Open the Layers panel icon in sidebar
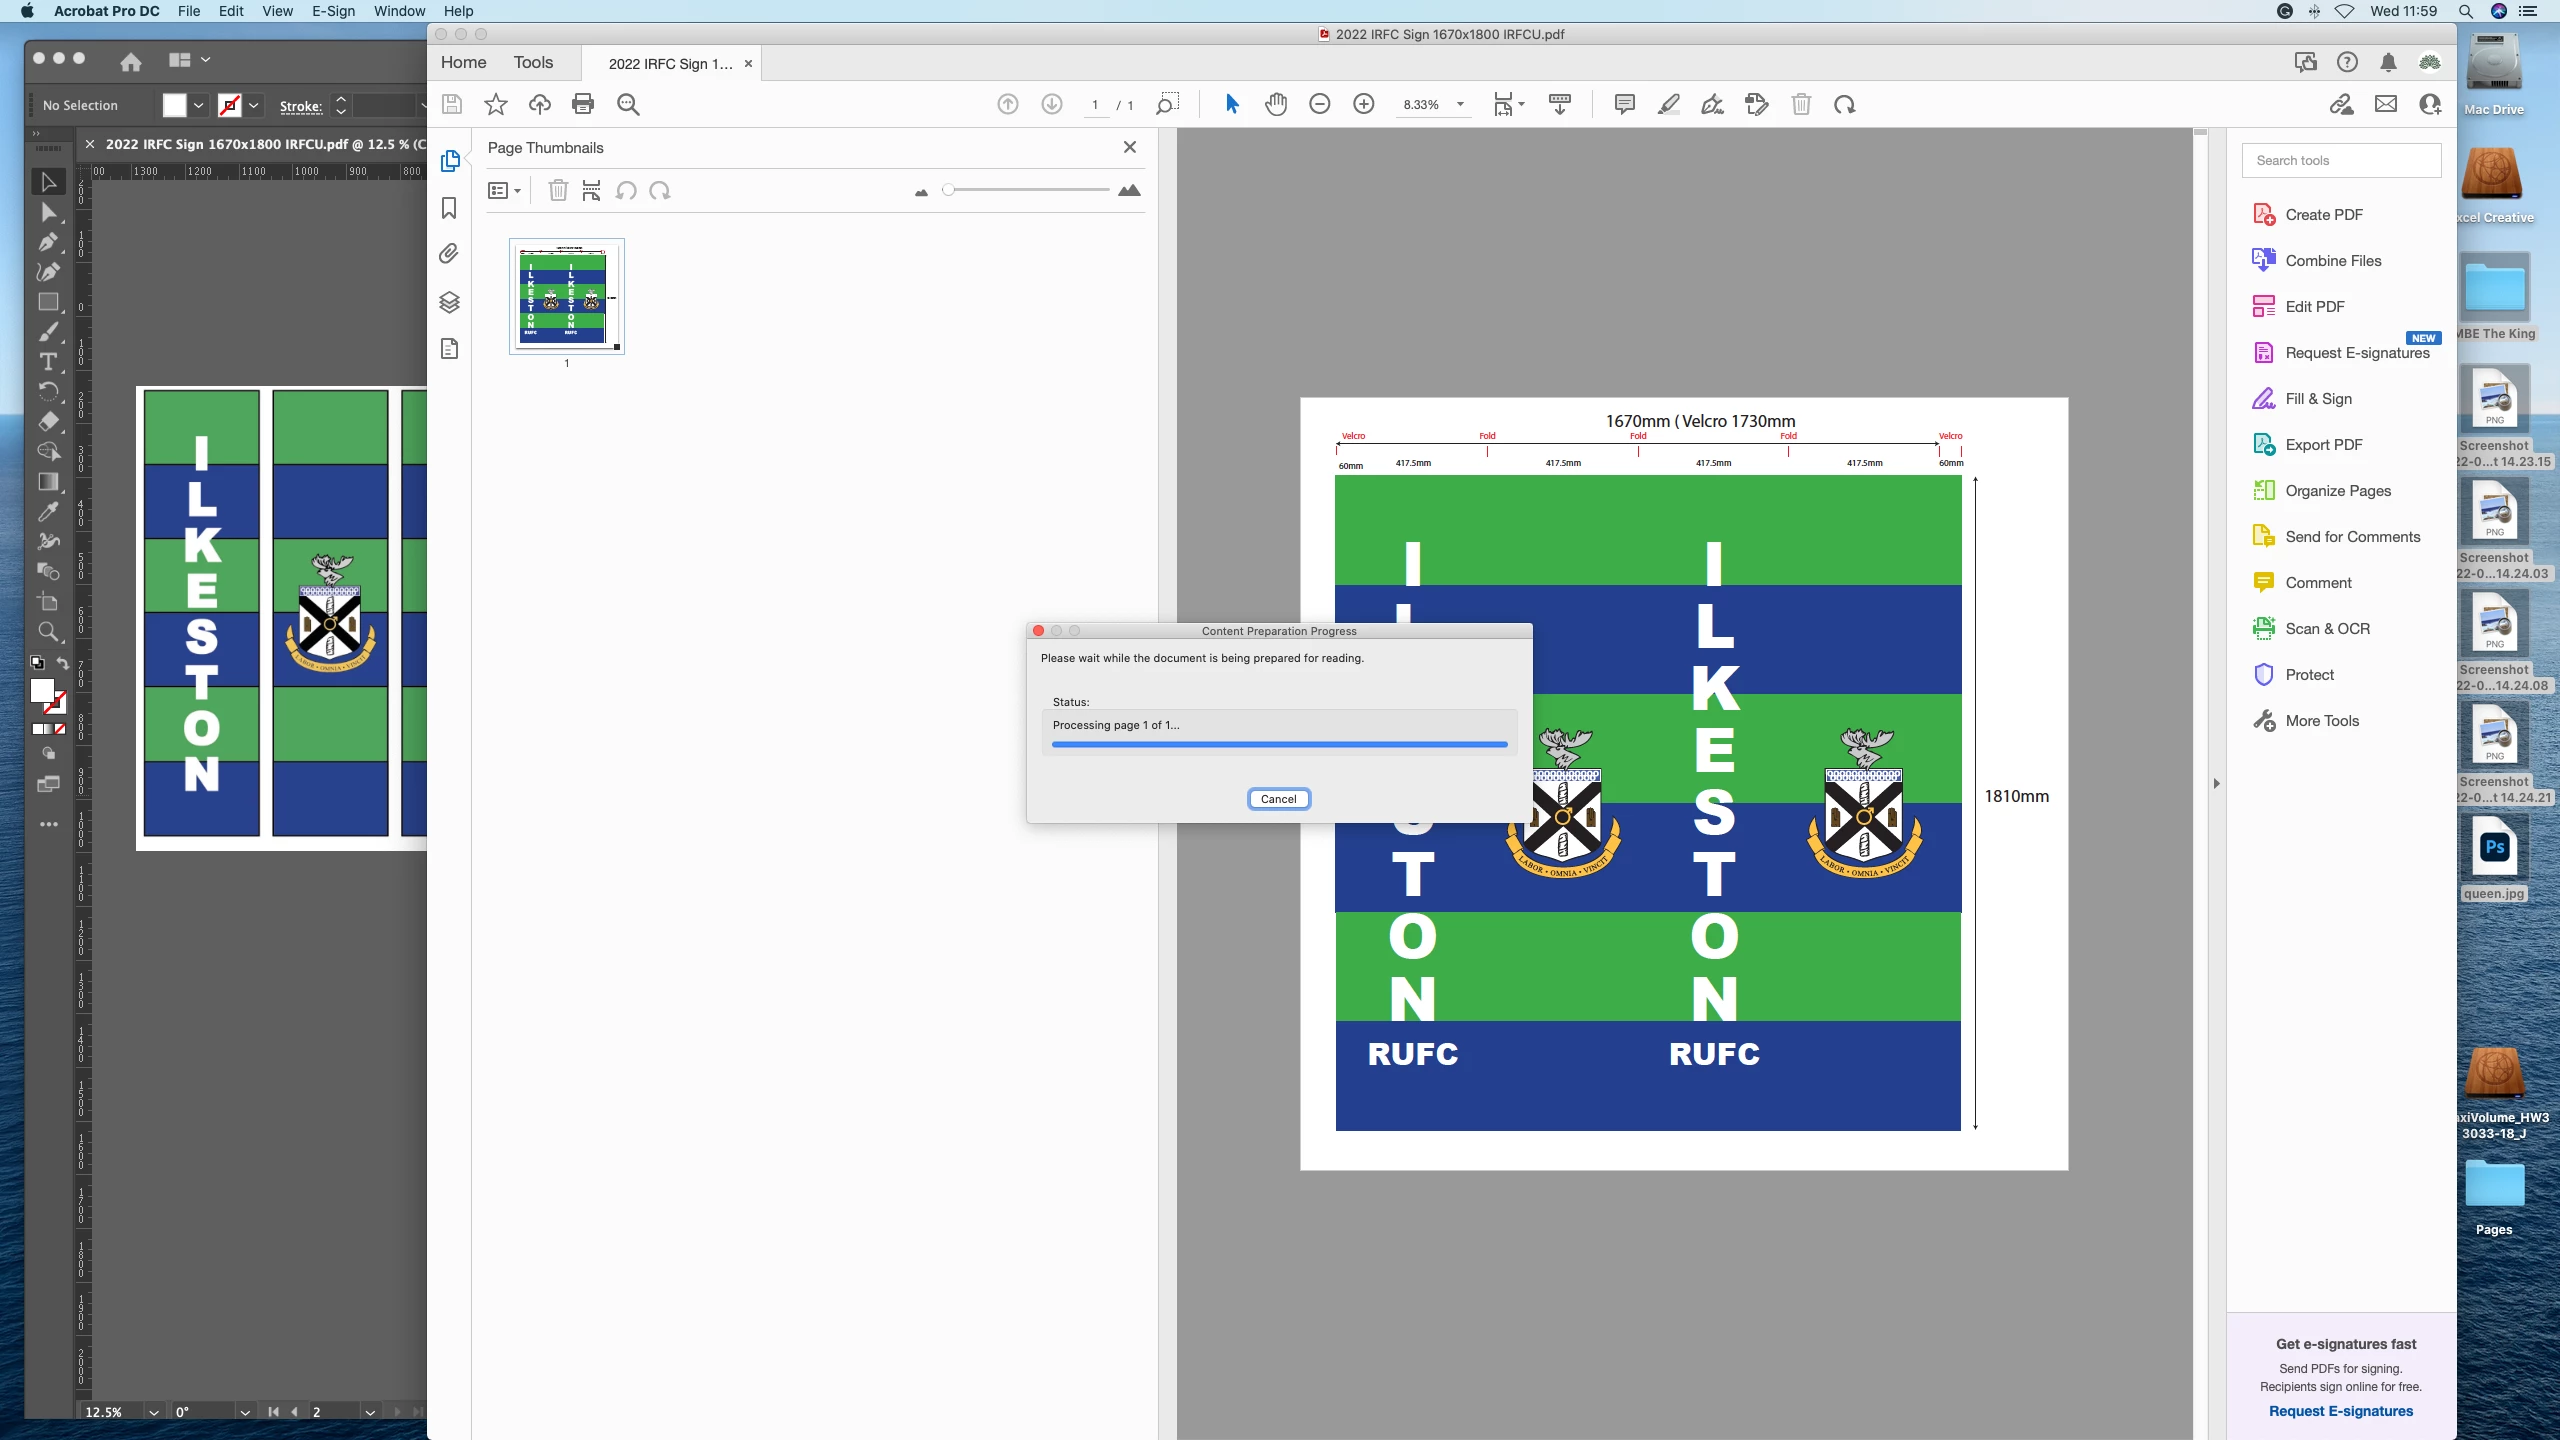The width and height of the screenshot is (2560, 1440). coord(449,302)
